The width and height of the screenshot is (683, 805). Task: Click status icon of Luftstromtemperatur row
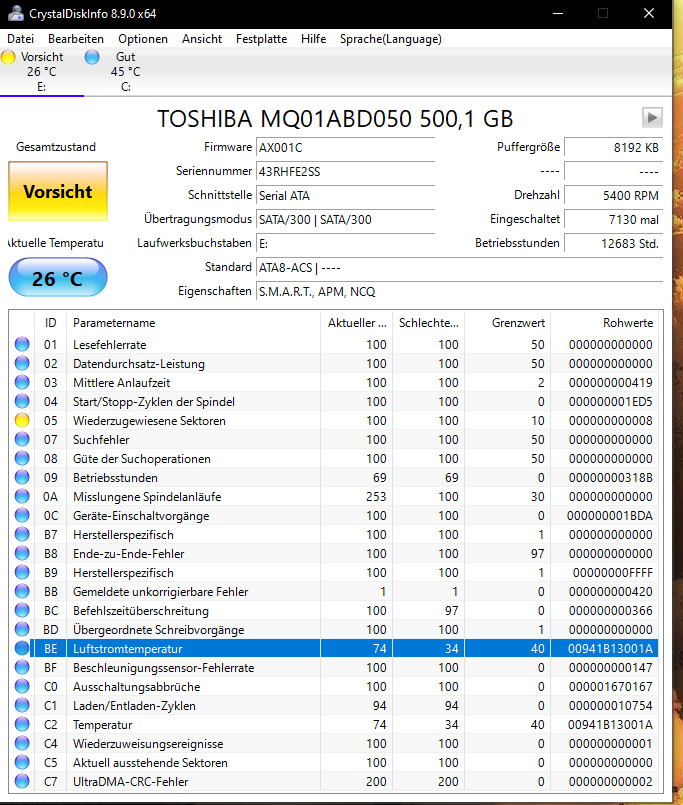click(x=22, y=648)
